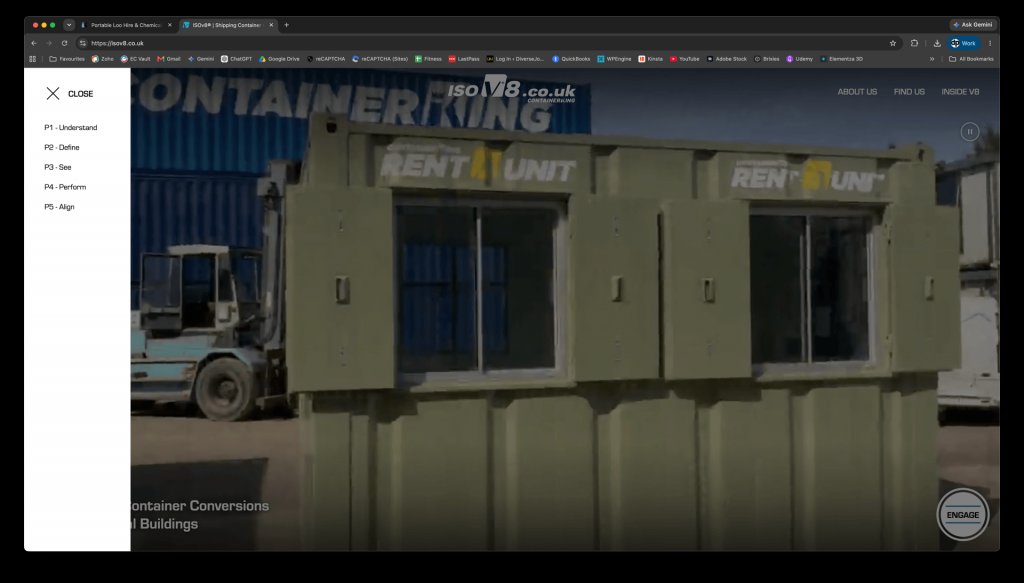Open the Fitness bookmark

point(428,59)
